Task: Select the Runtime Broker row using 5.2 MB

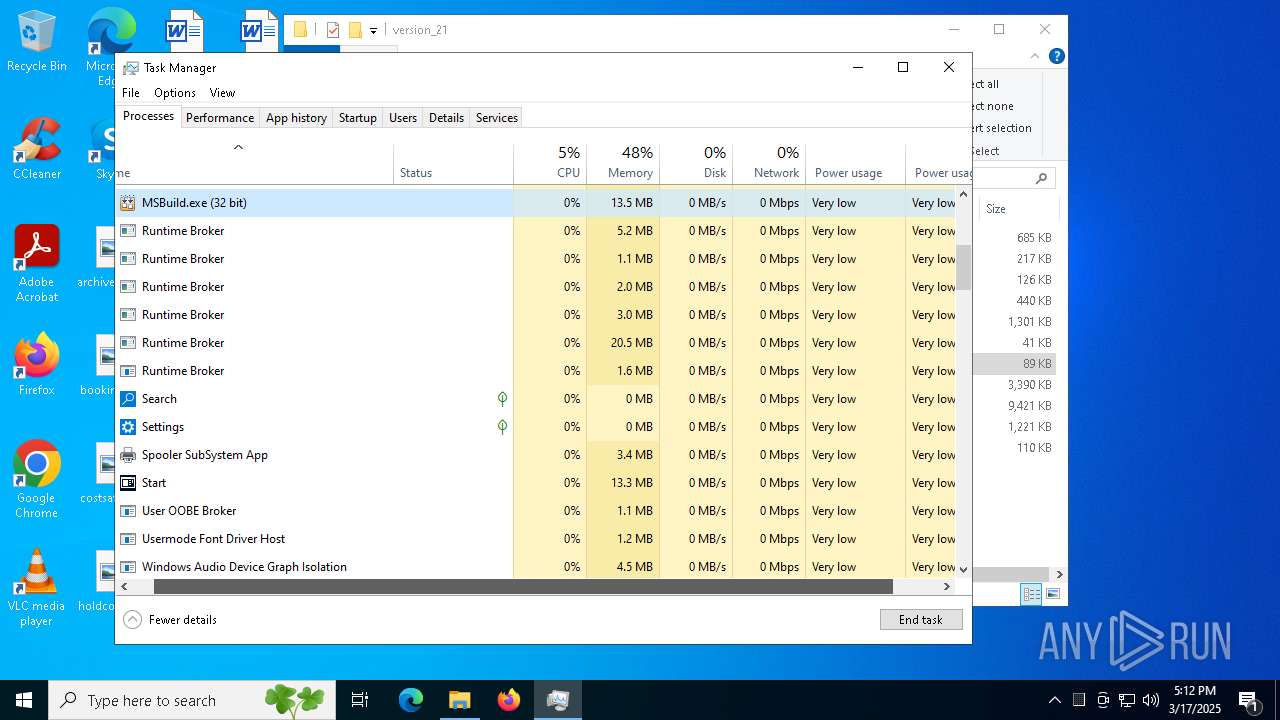Action: pyautogui.click(x=536, y=231)
